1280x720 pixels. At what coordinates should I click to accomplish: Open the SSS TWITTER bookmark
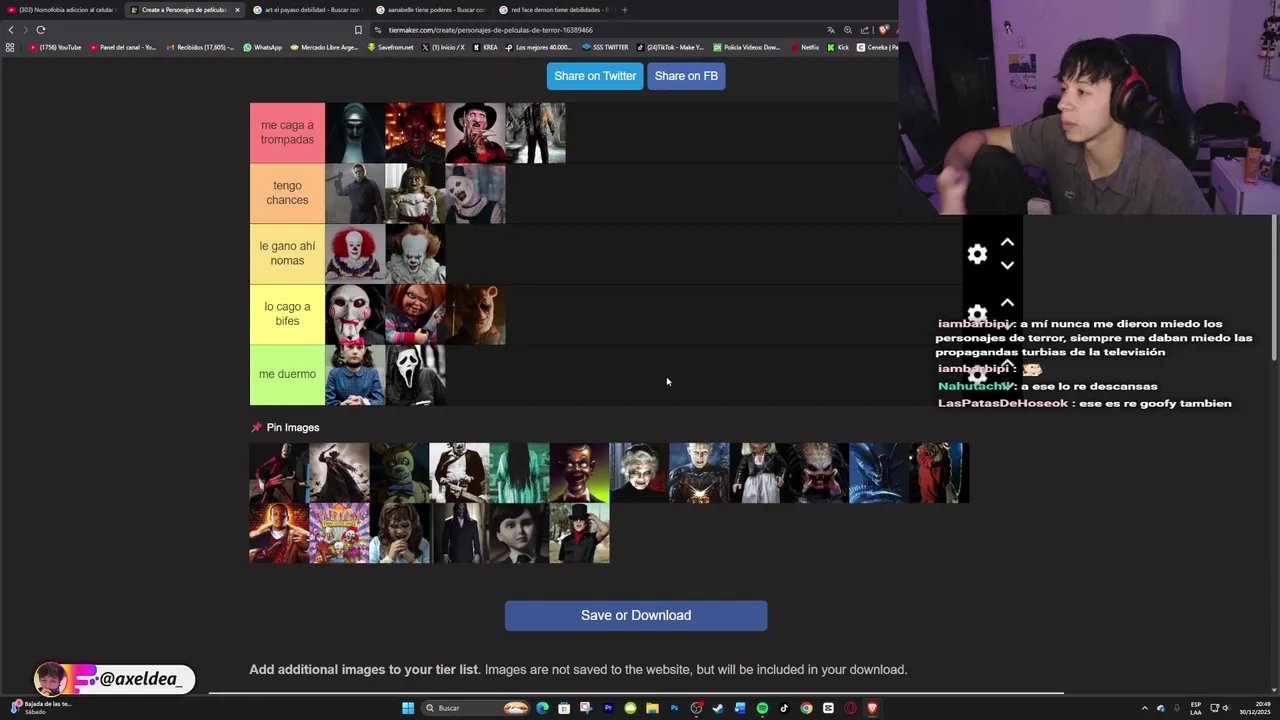coord(605,47)
